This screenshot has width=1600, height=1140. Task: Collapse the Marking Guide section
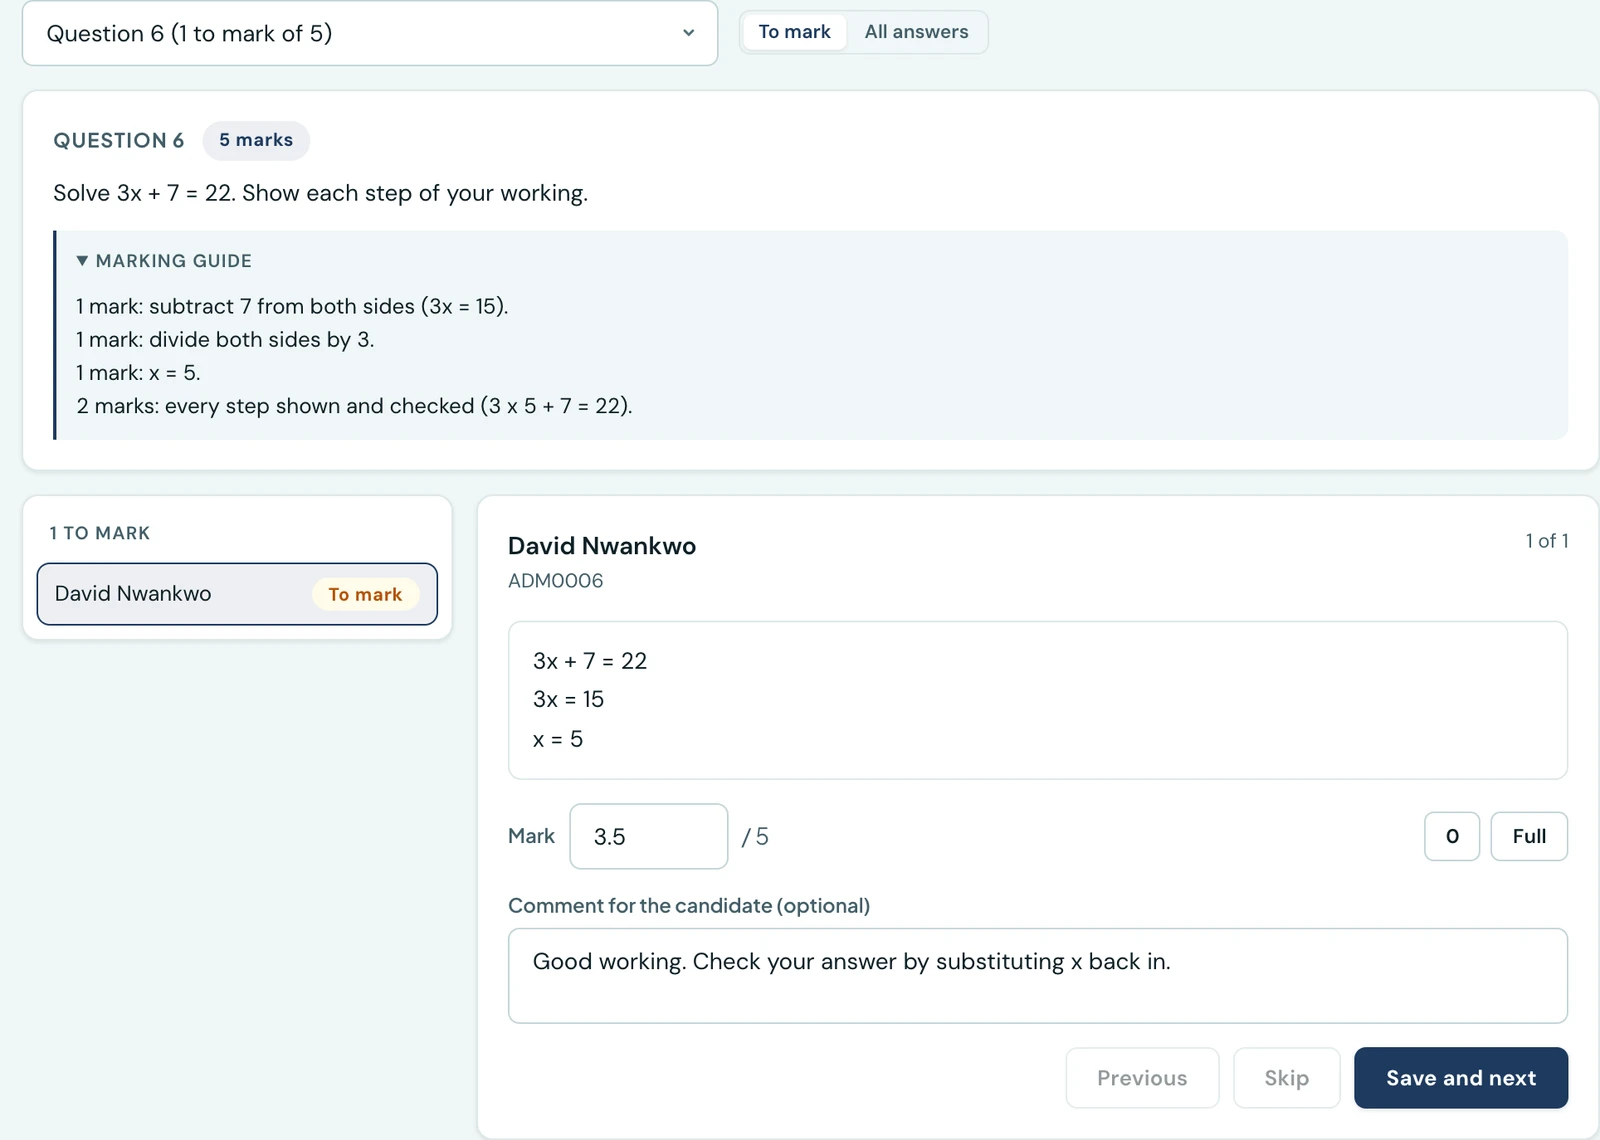pyautogui.click(x=164, y=261)
